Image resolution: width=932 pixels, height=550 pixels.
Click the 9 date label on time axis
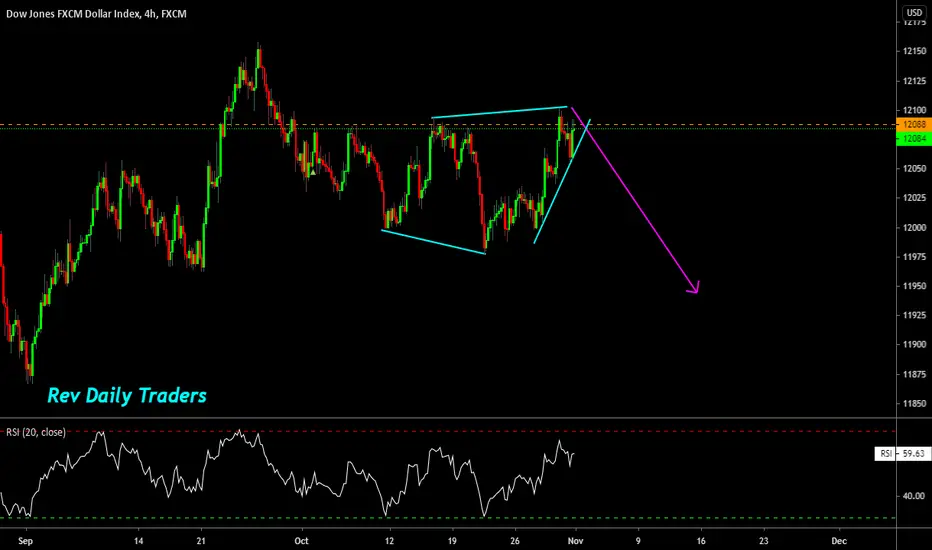tap(638, 541)
